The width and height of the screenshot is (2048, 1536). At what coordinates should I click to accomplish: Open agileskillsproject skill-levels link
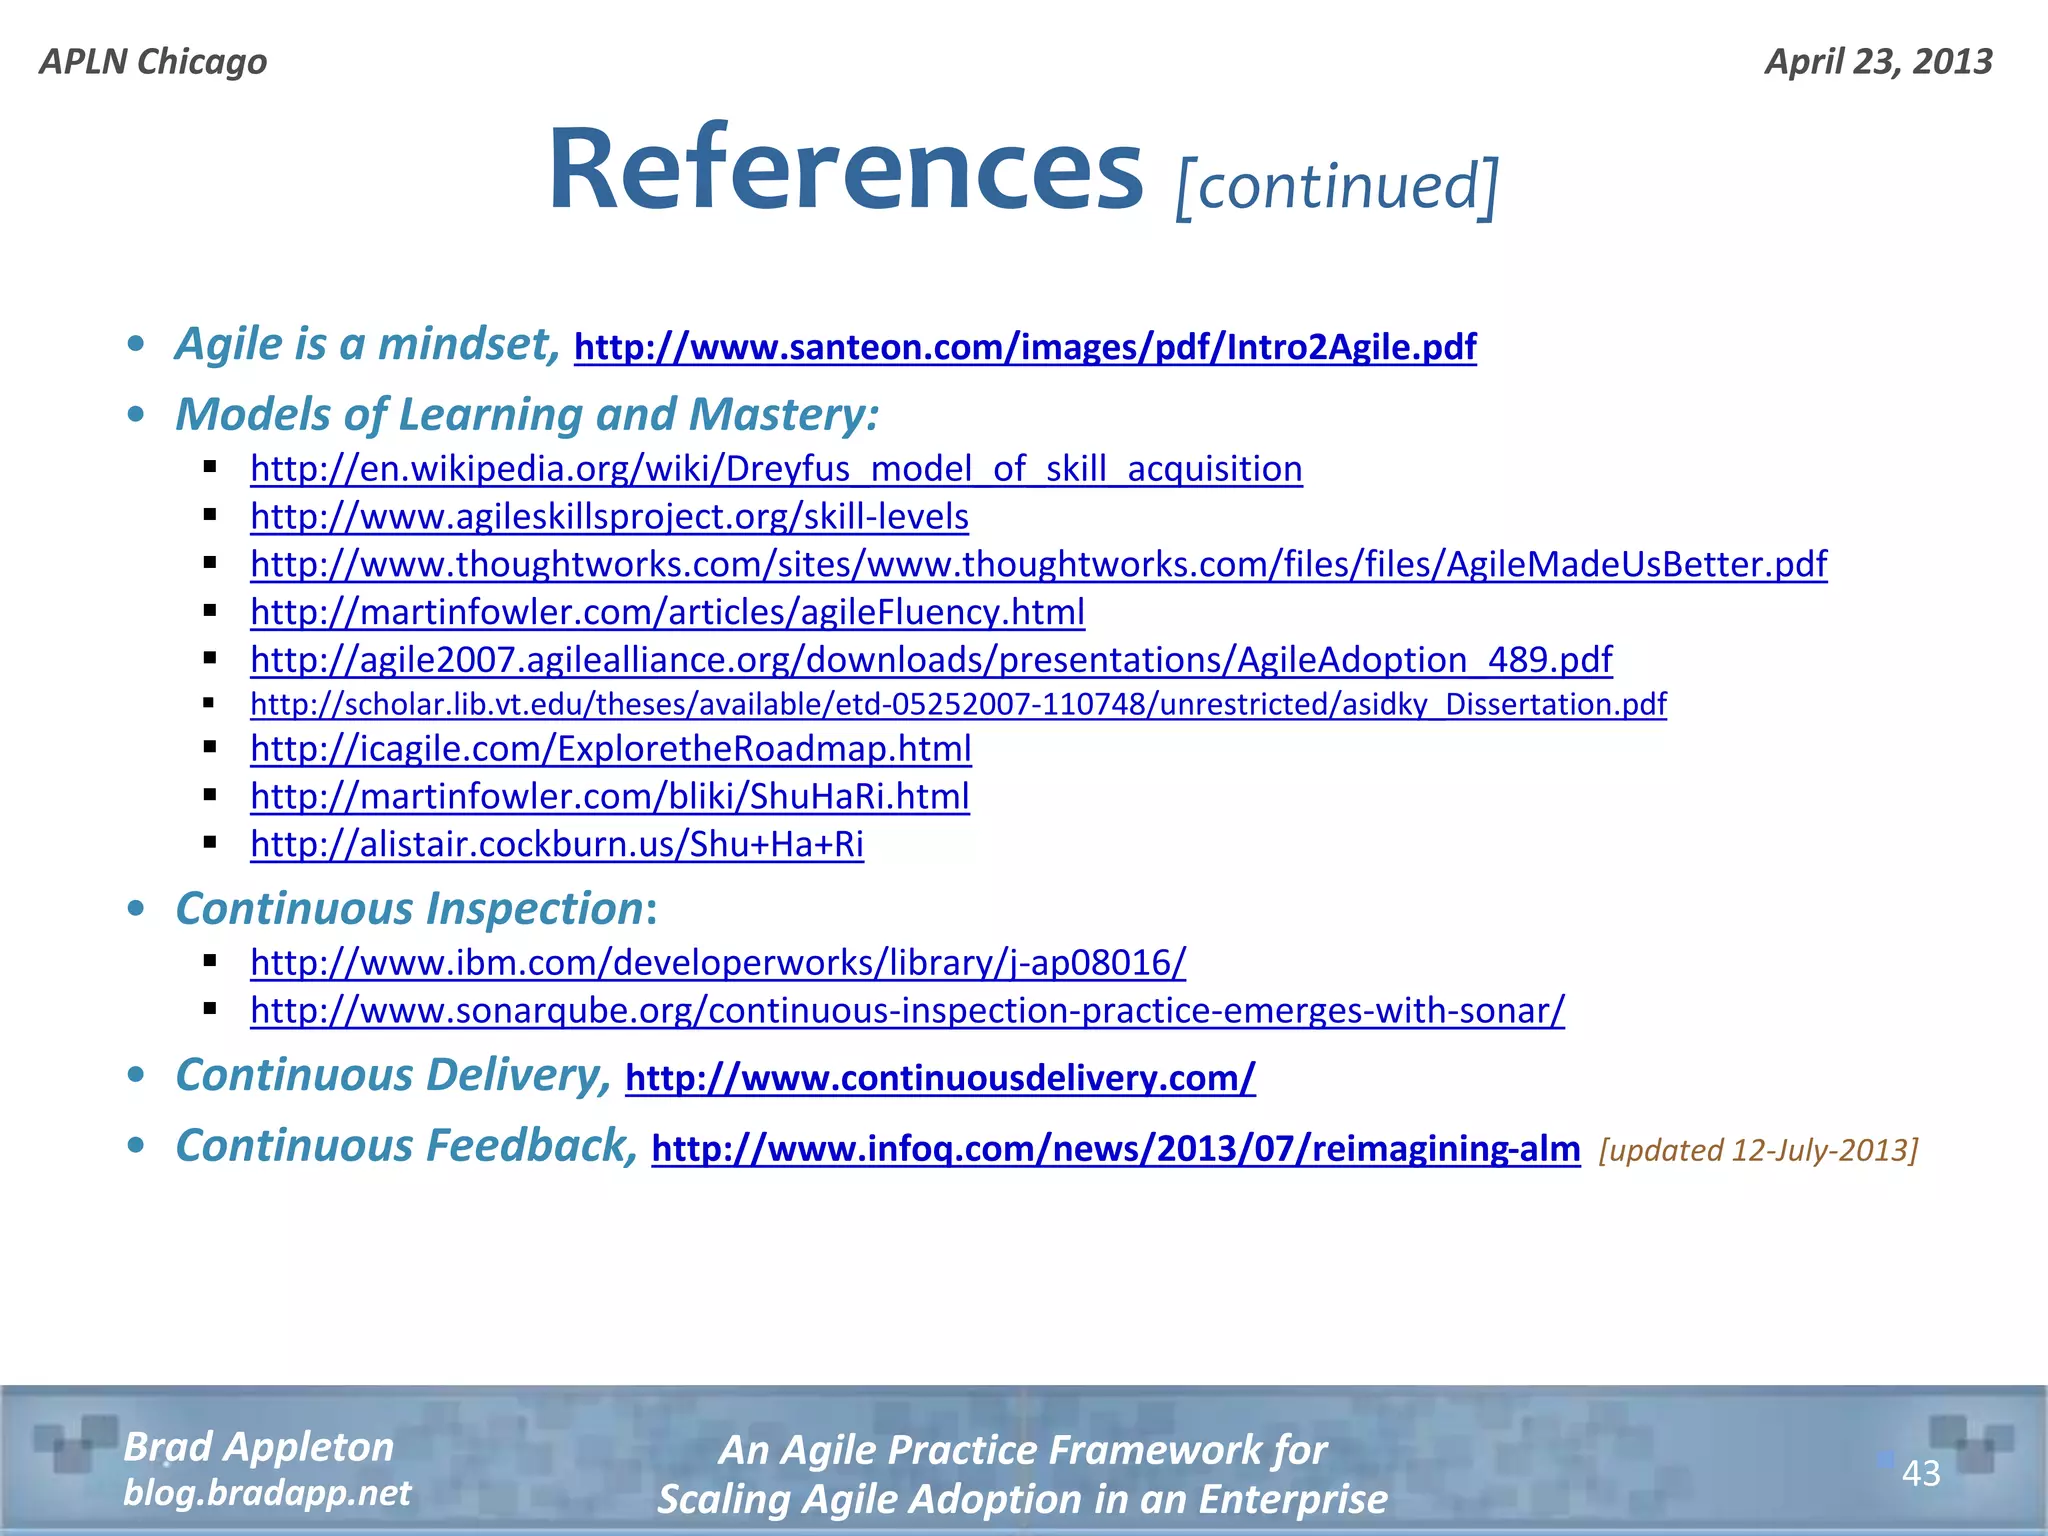(609, 517)
